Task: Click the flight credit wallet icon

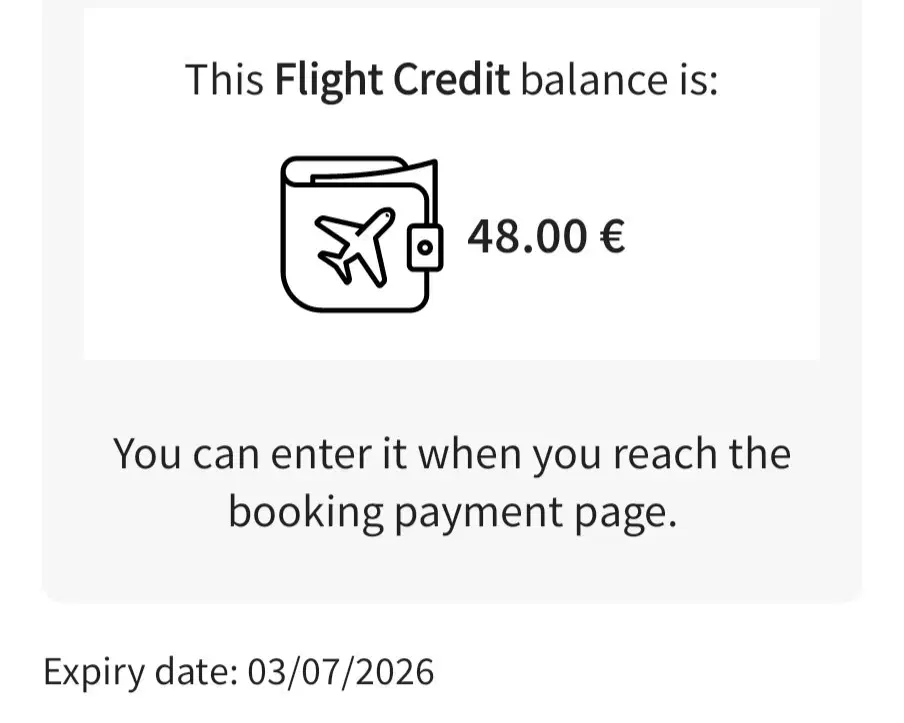Action: [362, 235]
